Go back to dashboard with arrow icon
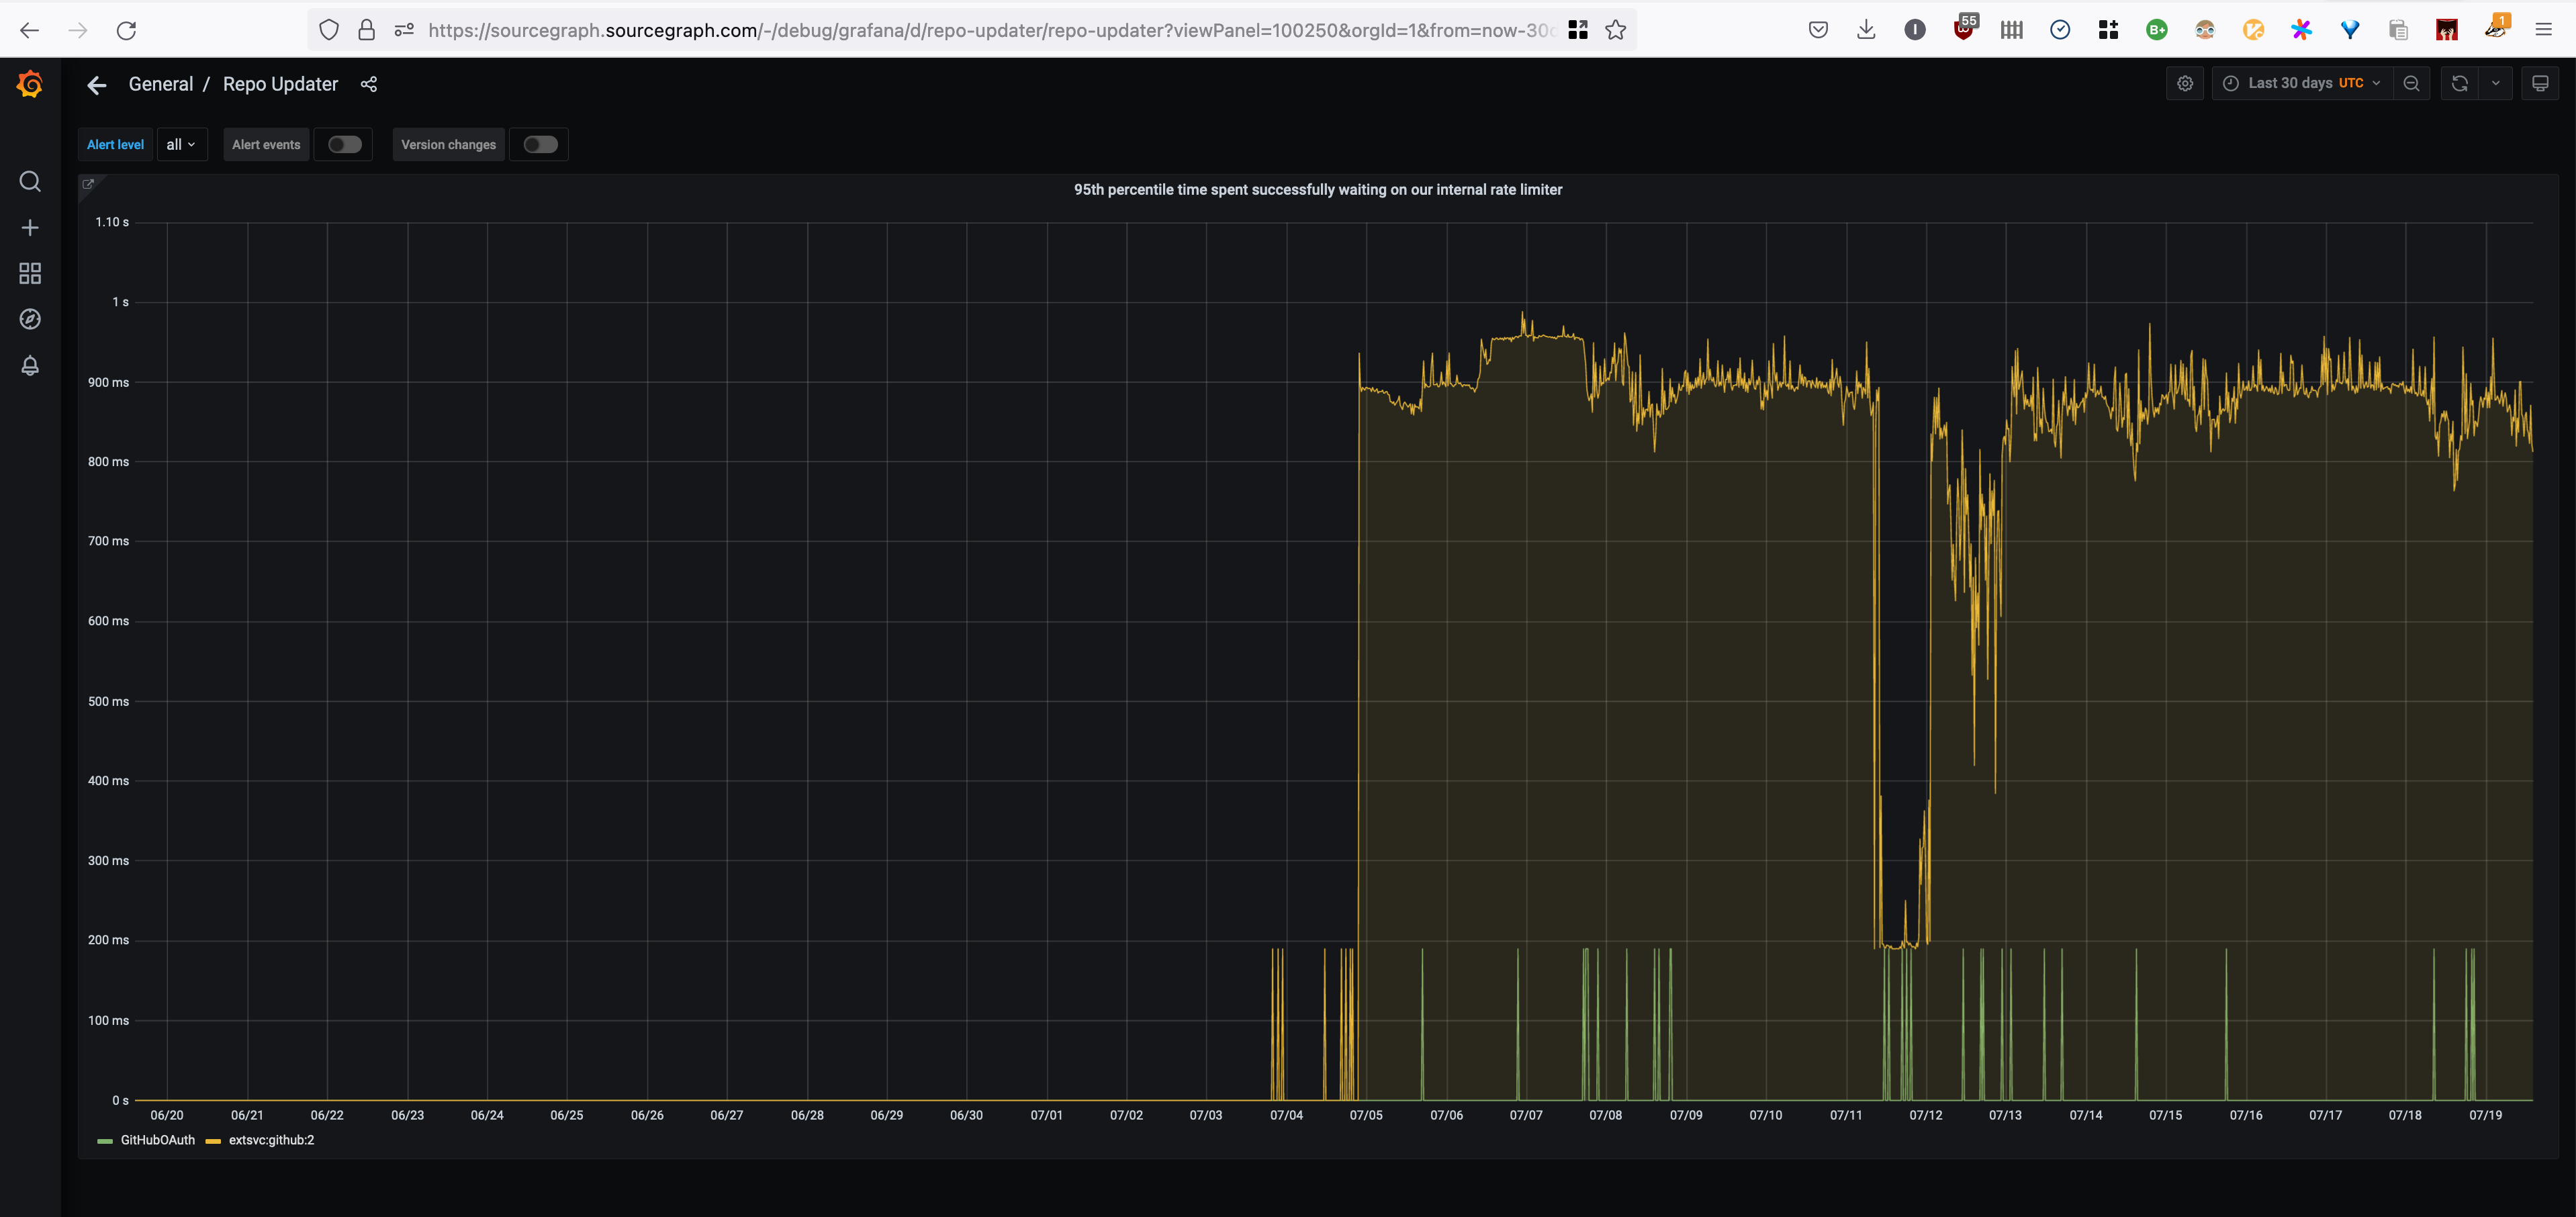Image resolution: width=2576 pixels, height=1217 pixels. click(96, 85)
